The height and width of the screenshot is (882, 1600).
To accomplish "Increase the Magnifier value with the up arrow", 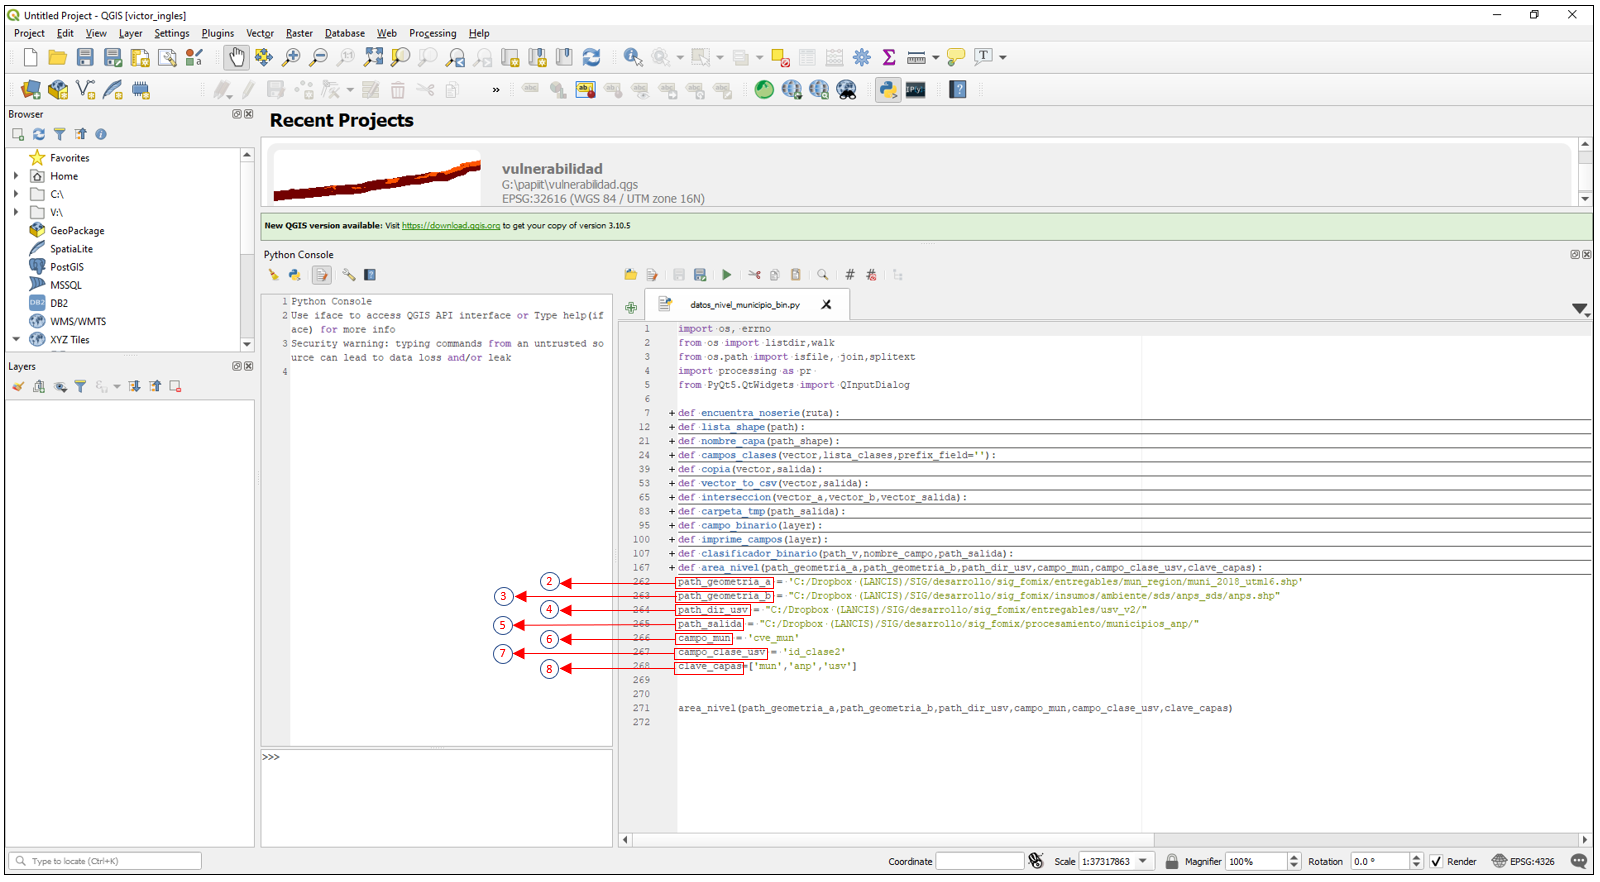I will pos(1294,857).
